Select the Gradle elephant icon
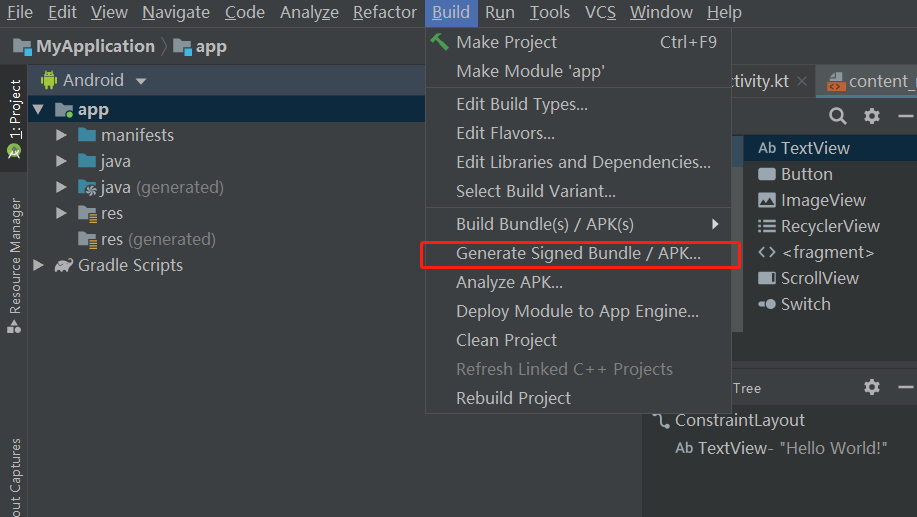 pos(64,266)
